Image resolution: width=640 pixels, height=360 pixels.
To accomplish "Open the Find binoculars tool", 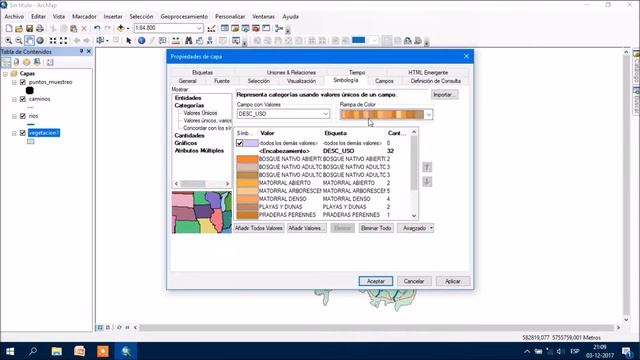I will point(188,40).
